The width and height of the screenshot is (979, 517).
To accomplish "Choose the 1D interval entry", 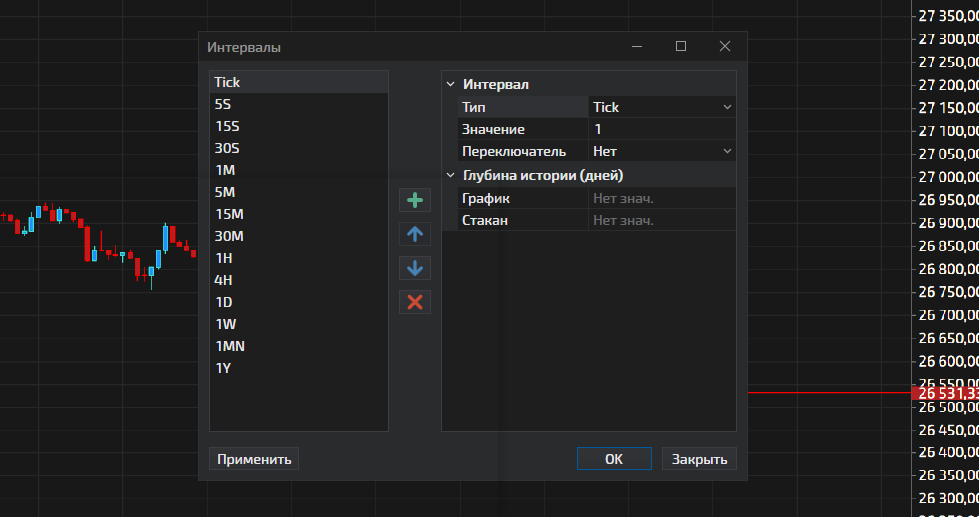I will coord(224,302).
